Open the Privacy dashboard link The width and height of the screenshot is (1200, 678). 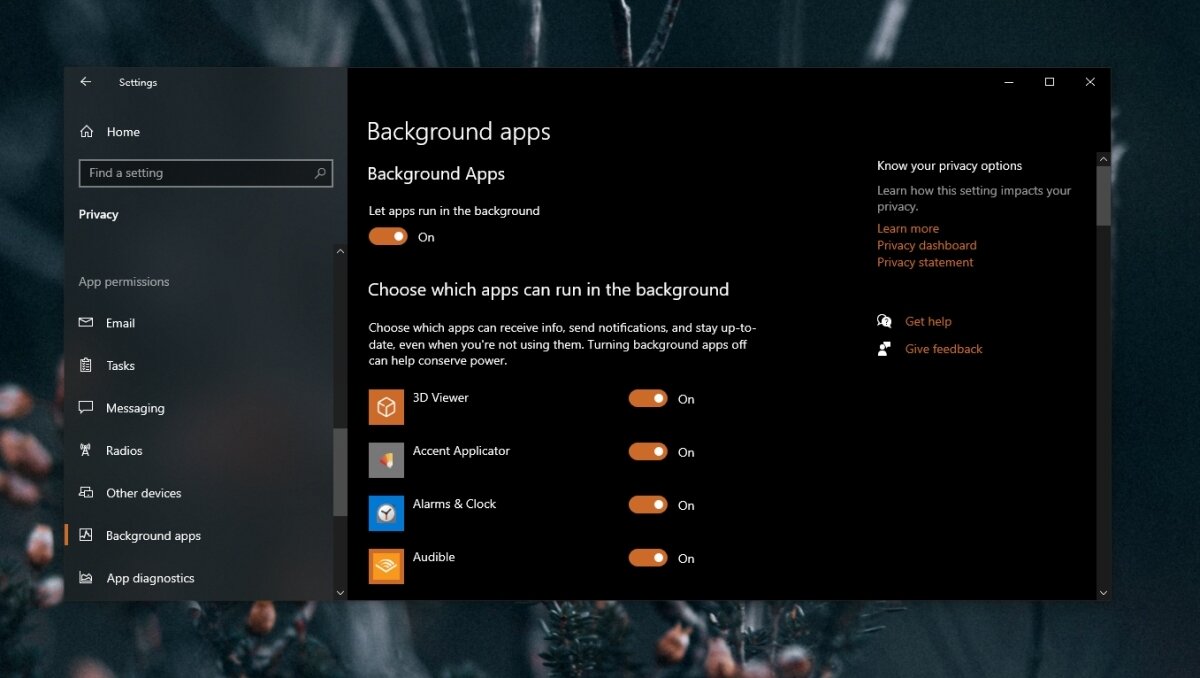click(926, 245)
